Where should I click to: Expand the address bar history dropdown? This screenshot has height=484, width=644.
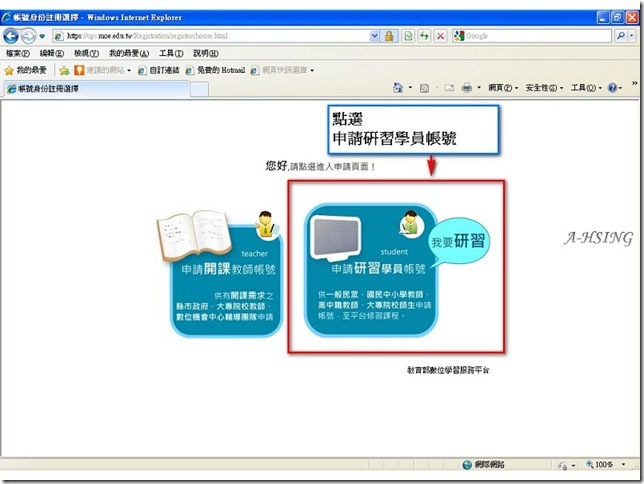(x=374, y=36)
